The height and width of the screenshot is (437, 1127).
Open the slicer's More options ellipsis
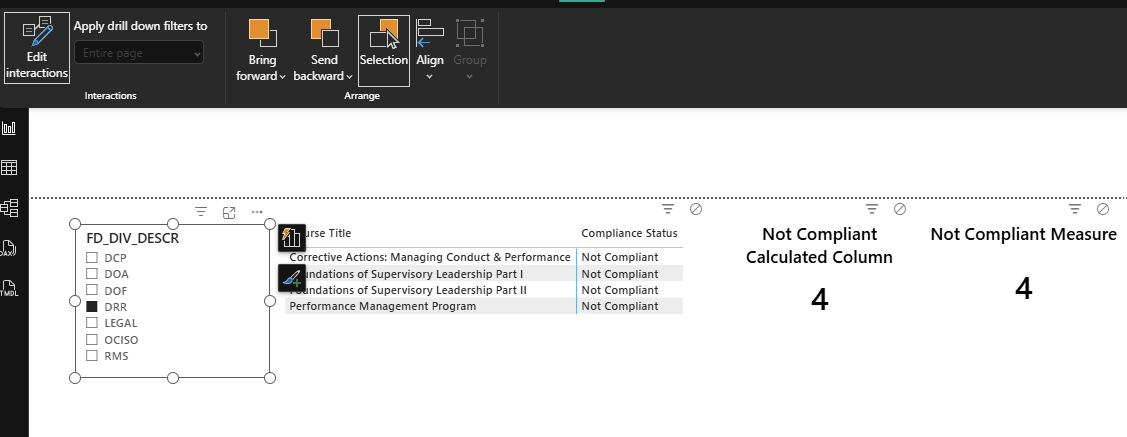(x=257, y=212)
